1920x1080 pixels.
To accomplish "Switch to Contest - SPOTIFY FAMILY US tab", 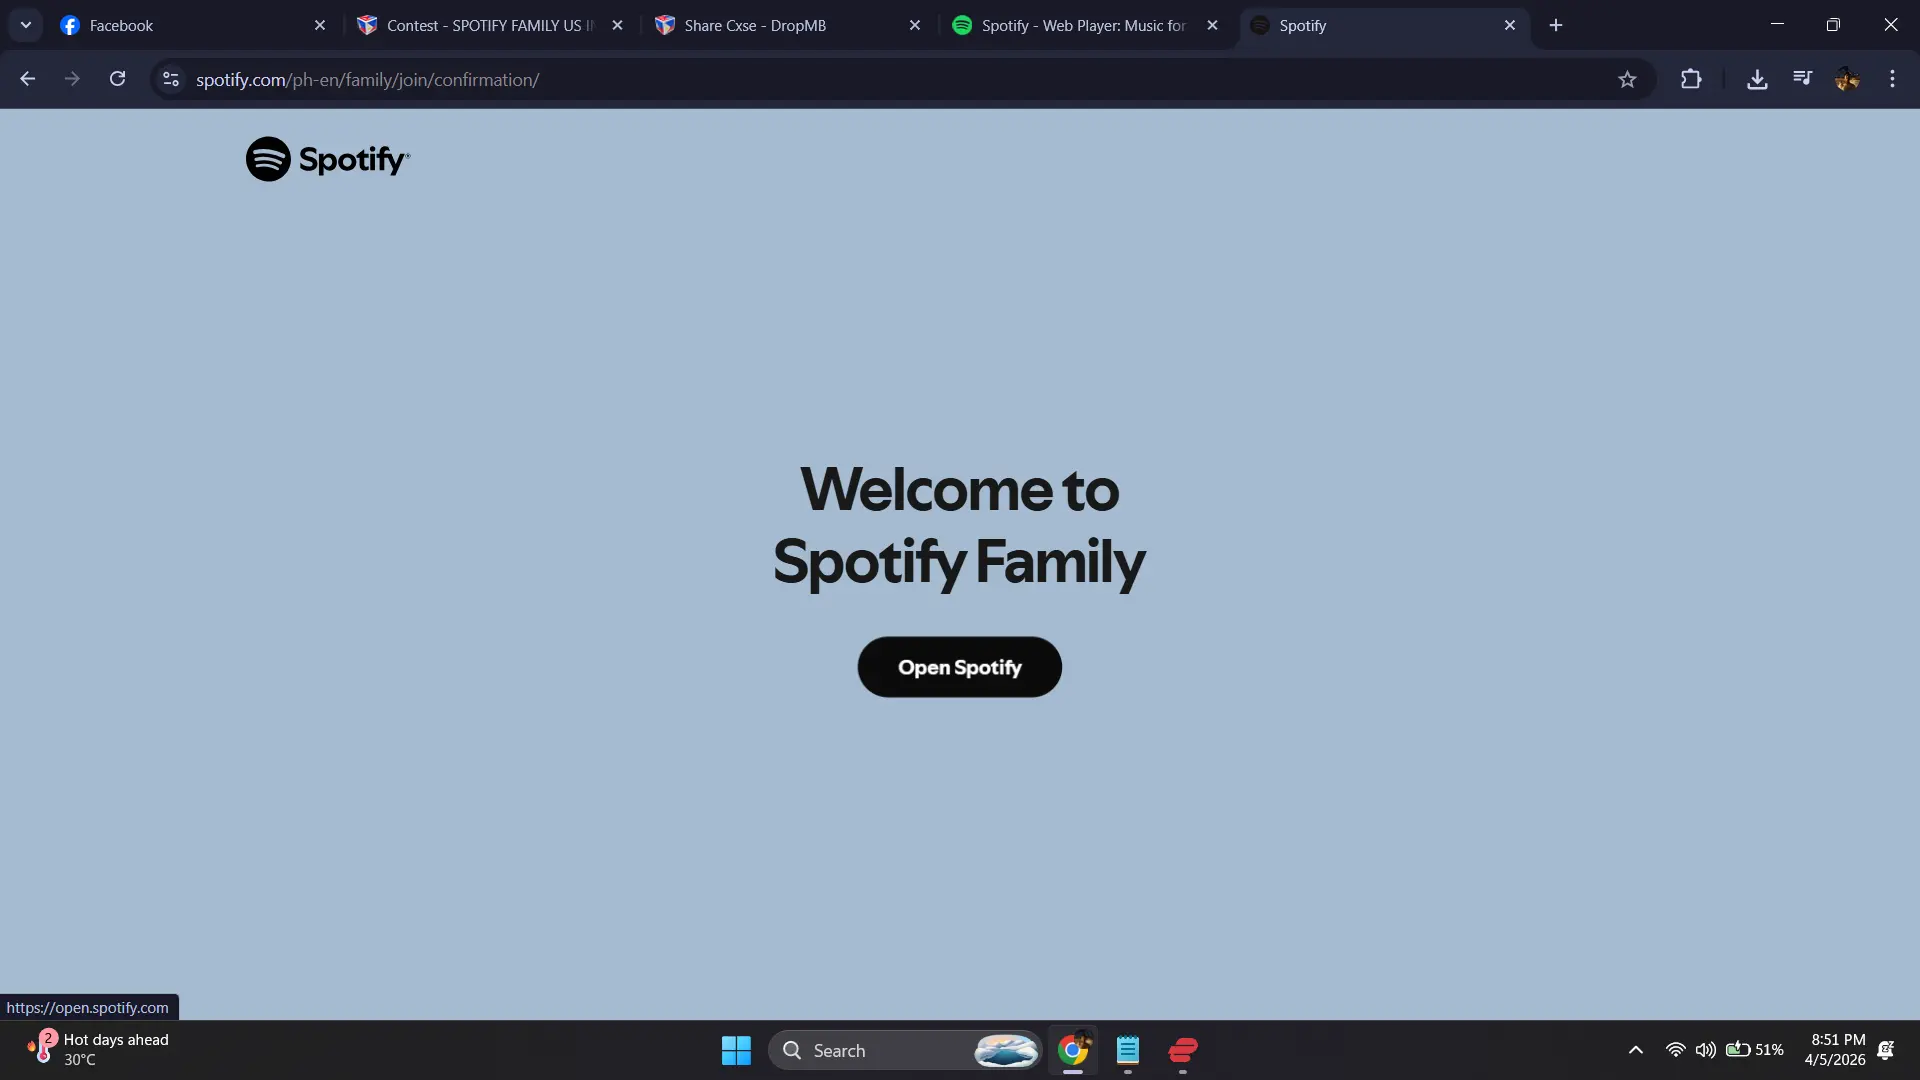I will 488,25.
